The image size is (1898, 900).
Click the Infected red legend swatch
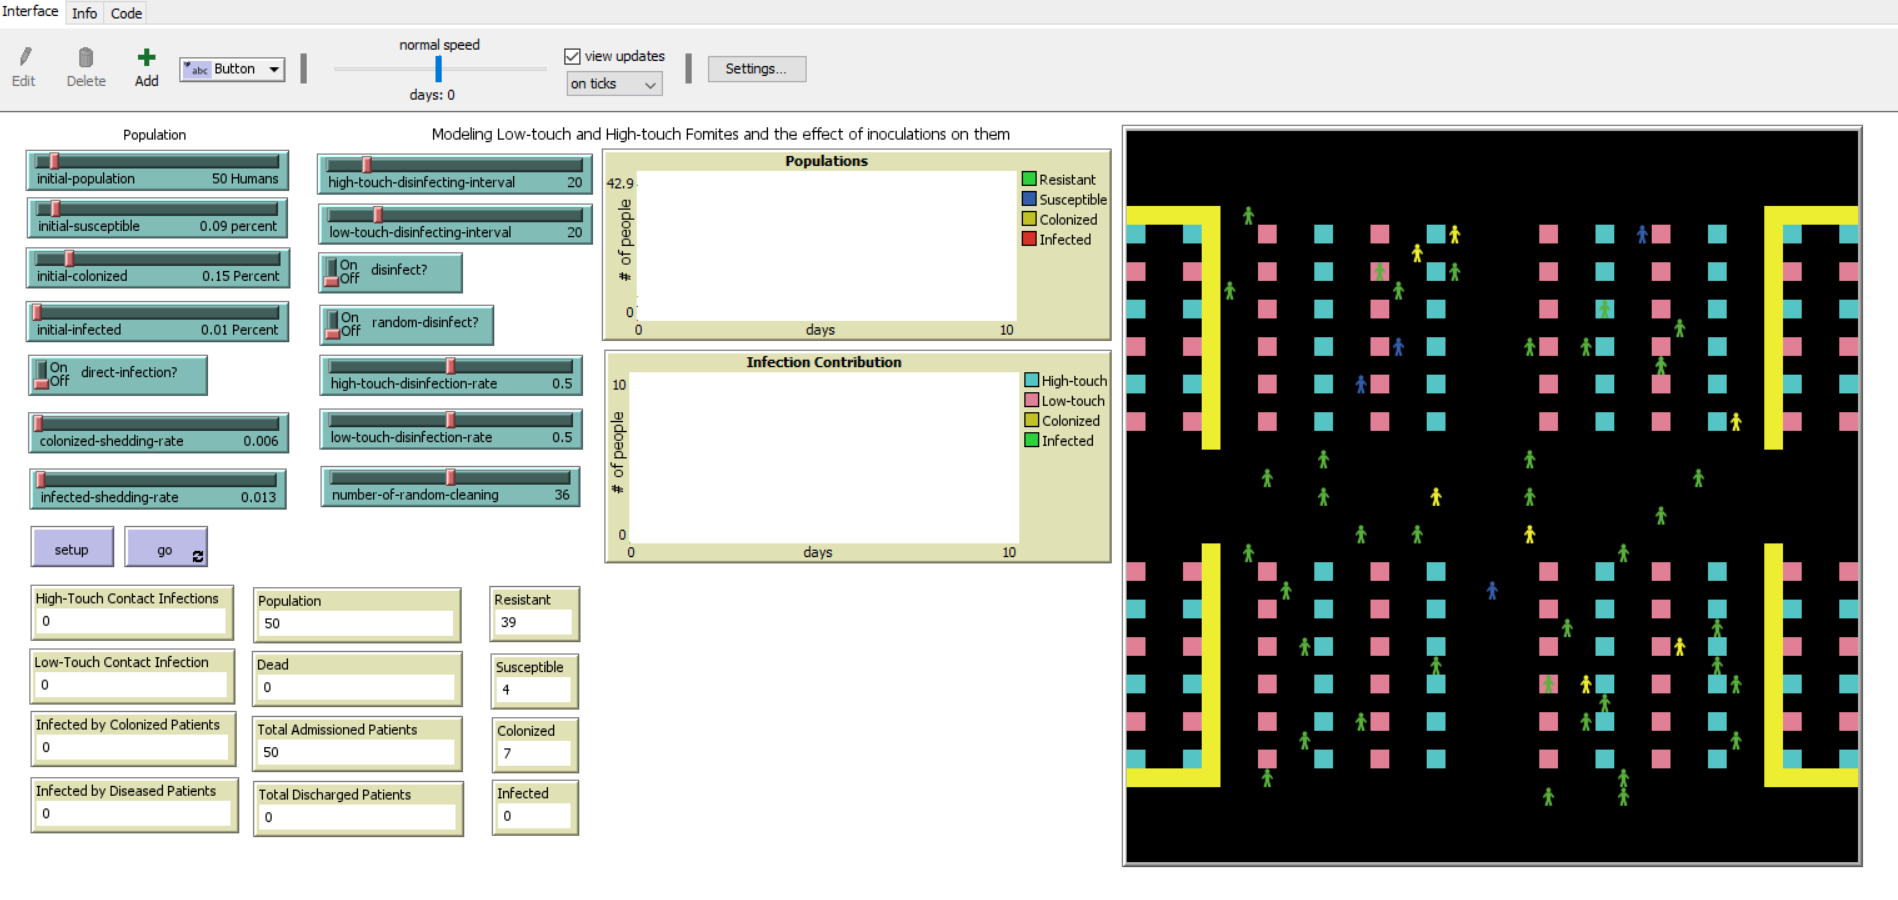(x=1029, y=239)
